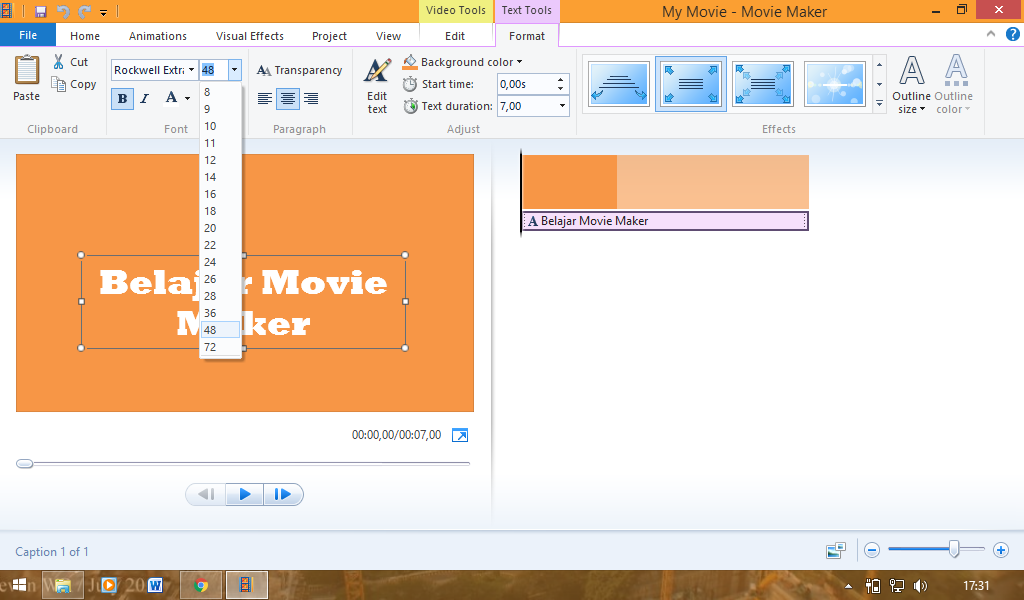View preview in full screen

click(460, 435)
